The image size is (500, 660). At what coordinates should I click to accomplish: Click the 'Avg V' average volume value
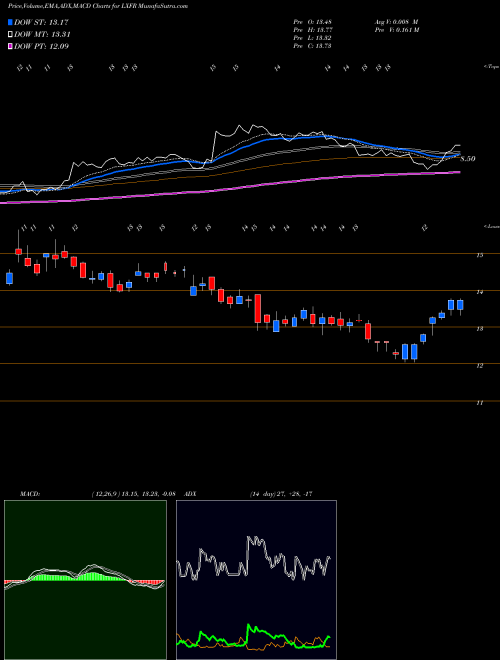[x=396, y=22]
